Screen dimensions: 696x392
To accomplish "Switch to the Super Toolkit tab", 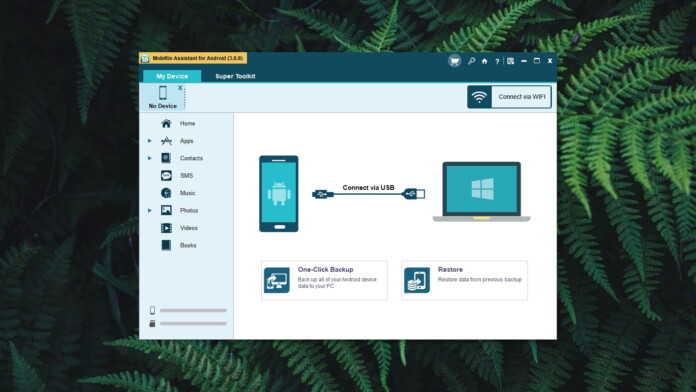I will (x=235, y=76).
